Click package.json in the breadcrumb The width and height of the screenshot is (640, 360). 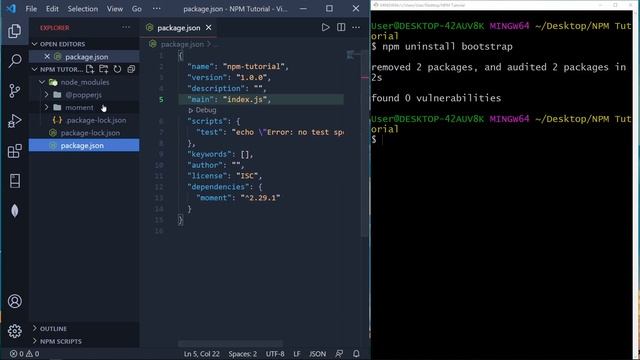[x=182, y=44]
